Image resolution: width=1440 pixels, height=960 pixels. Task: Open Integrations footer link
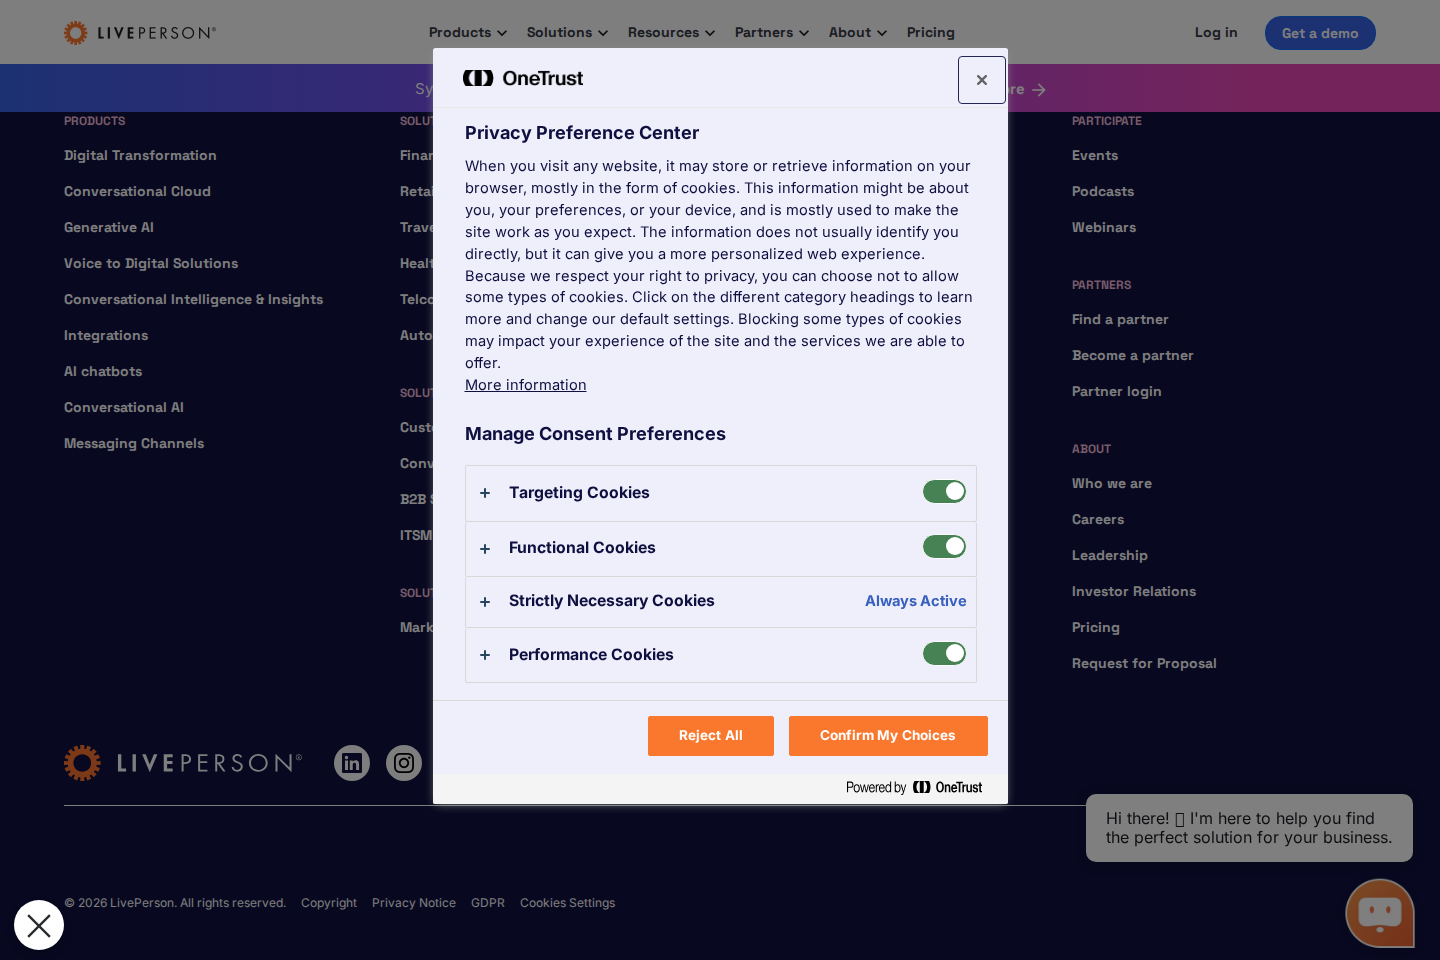[x=106, y=335]
